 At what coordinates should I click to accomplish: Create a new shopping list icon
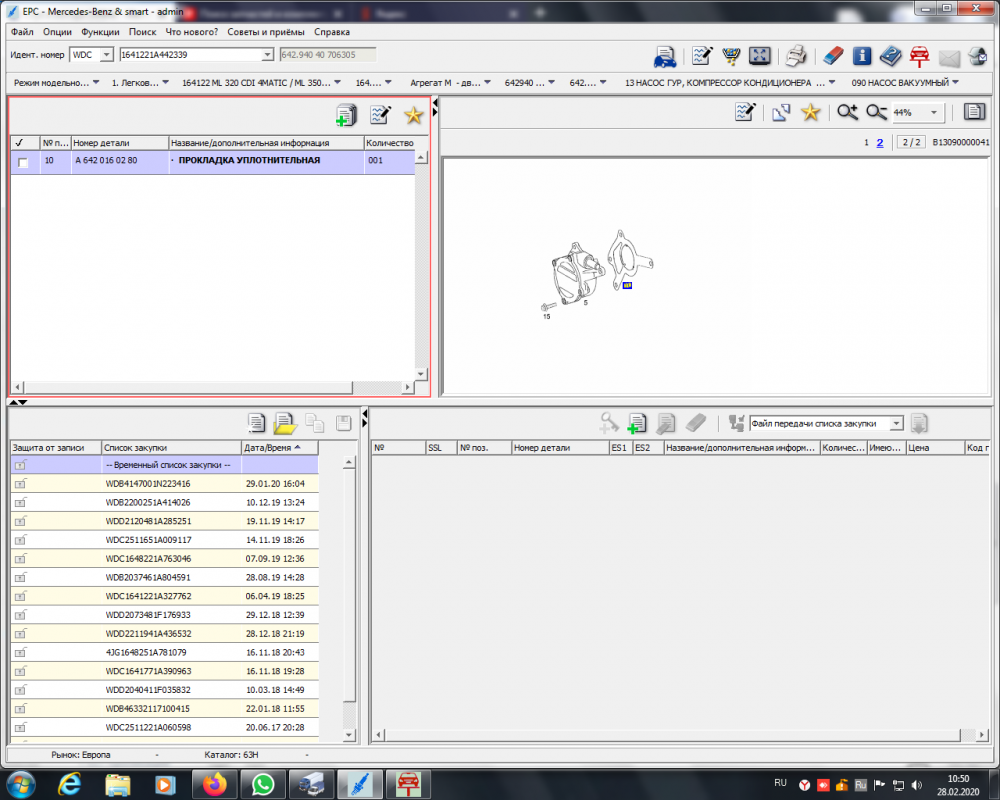click(x=256, y=423)
